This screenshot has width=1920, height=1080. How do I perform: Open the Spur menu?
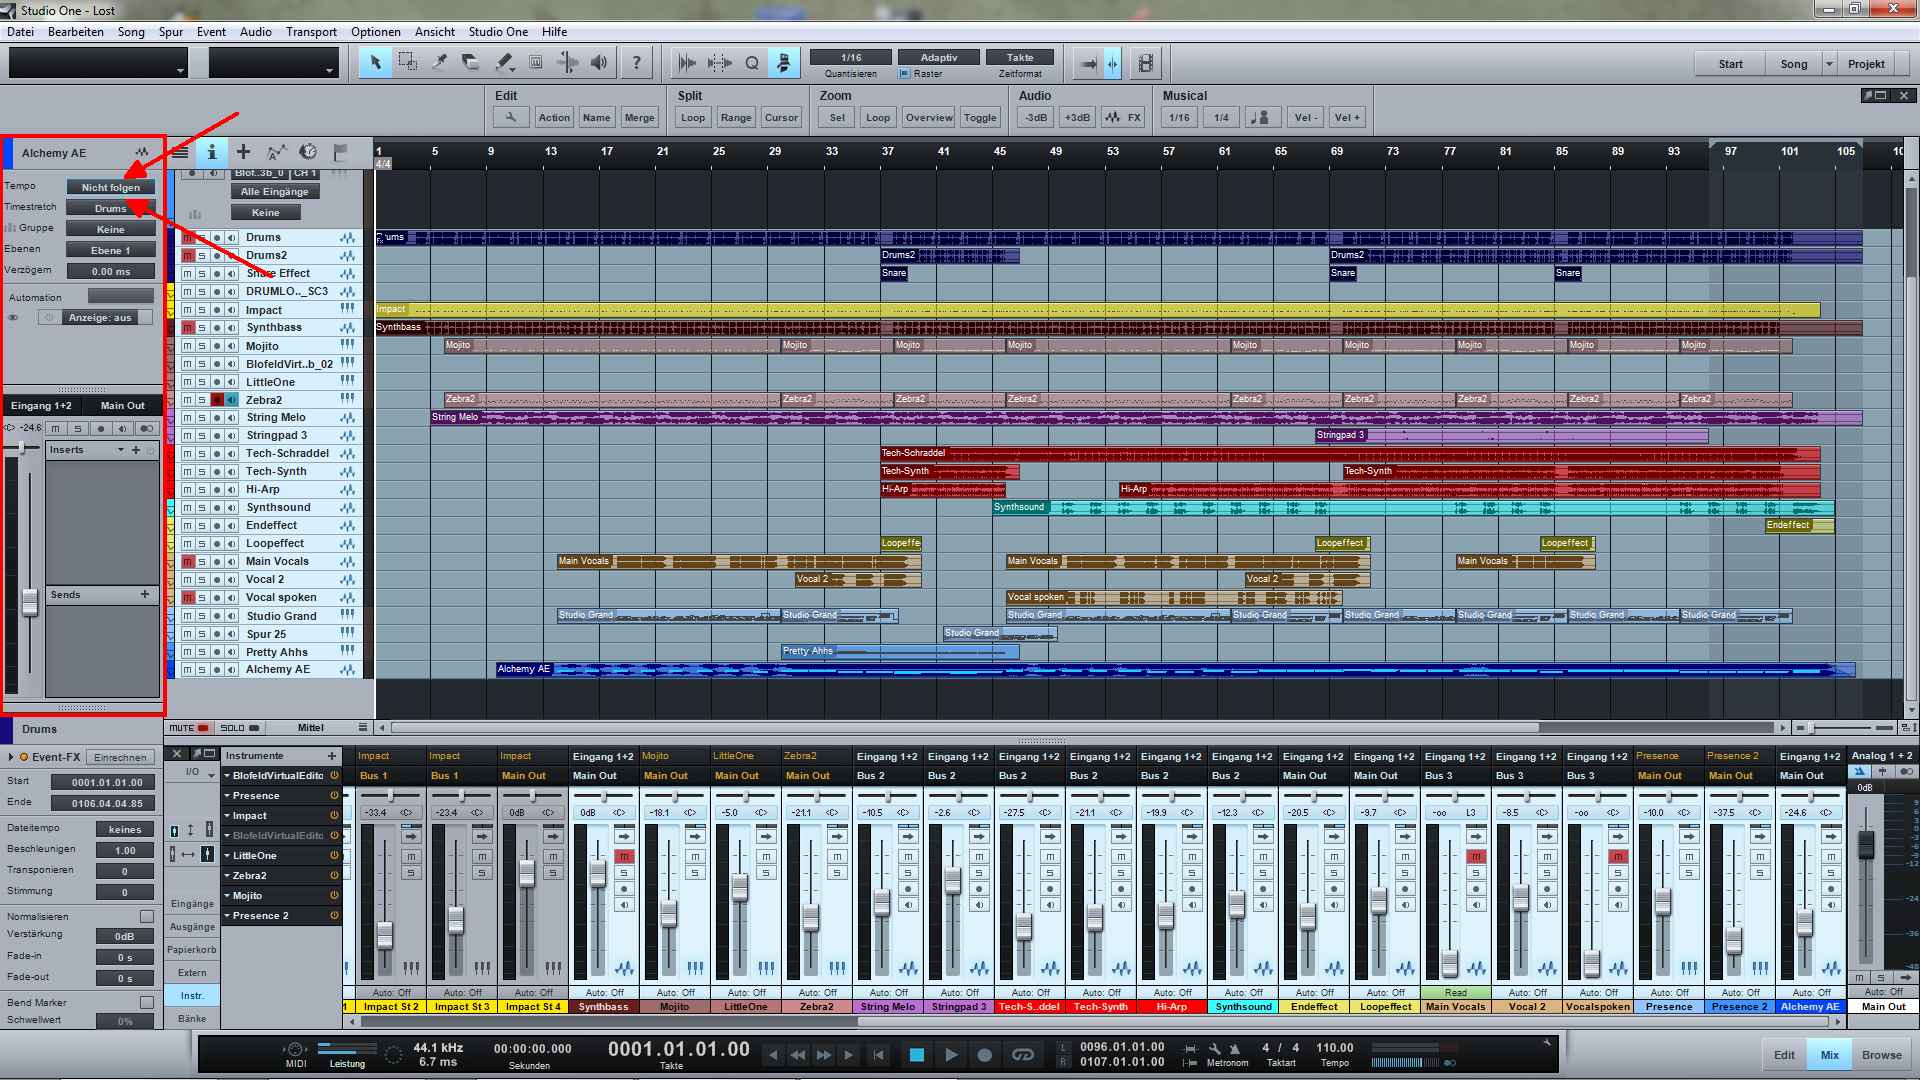pos(171,32)
